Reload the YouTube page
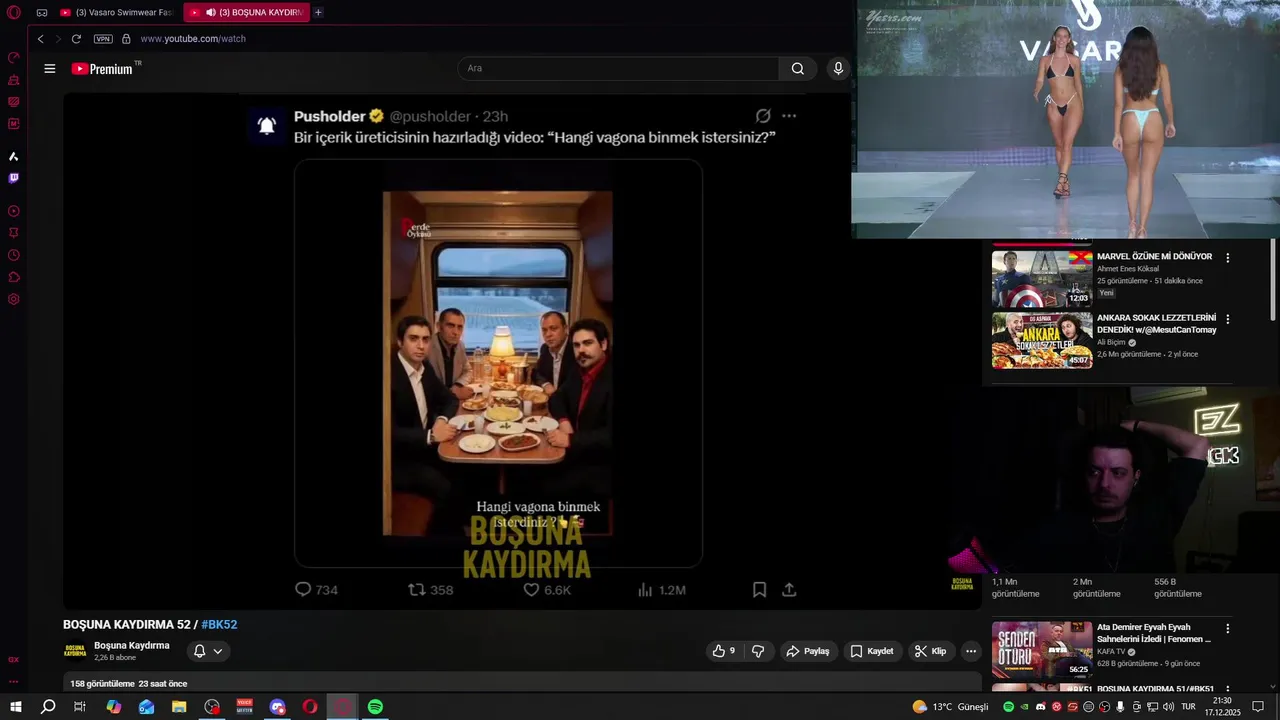1280x720 pixels. (76, 39)
